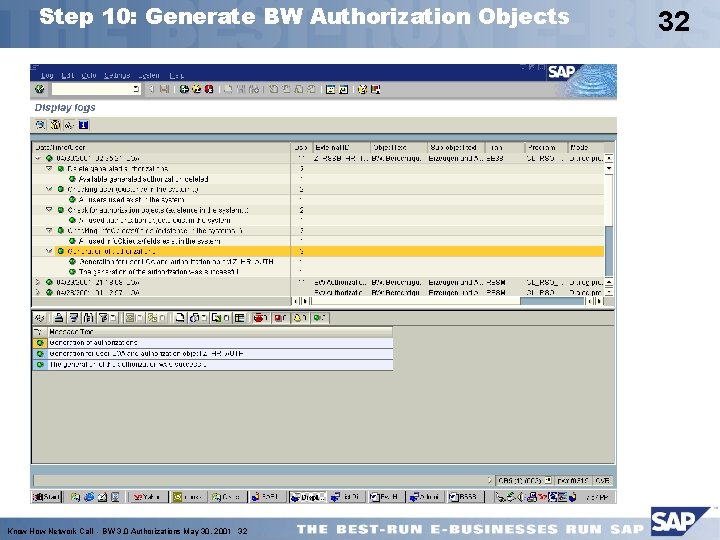Click the Windows Start button
Screen dimensions: 720x540
[46, 497]
